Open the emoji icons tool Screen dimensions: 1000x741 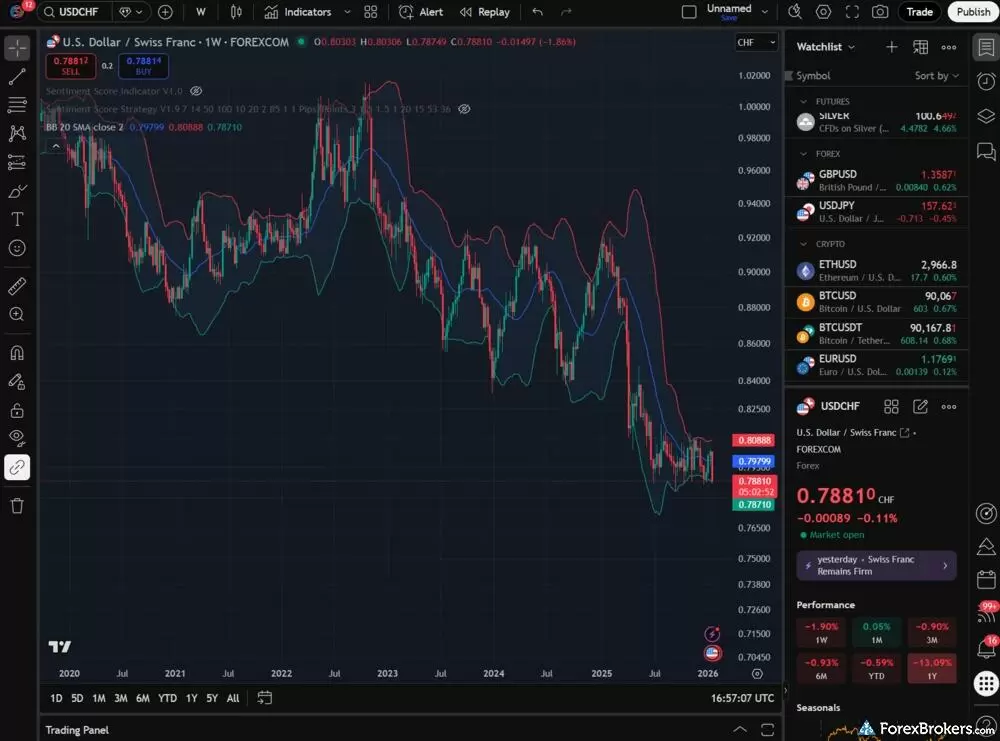coord(17,248)
